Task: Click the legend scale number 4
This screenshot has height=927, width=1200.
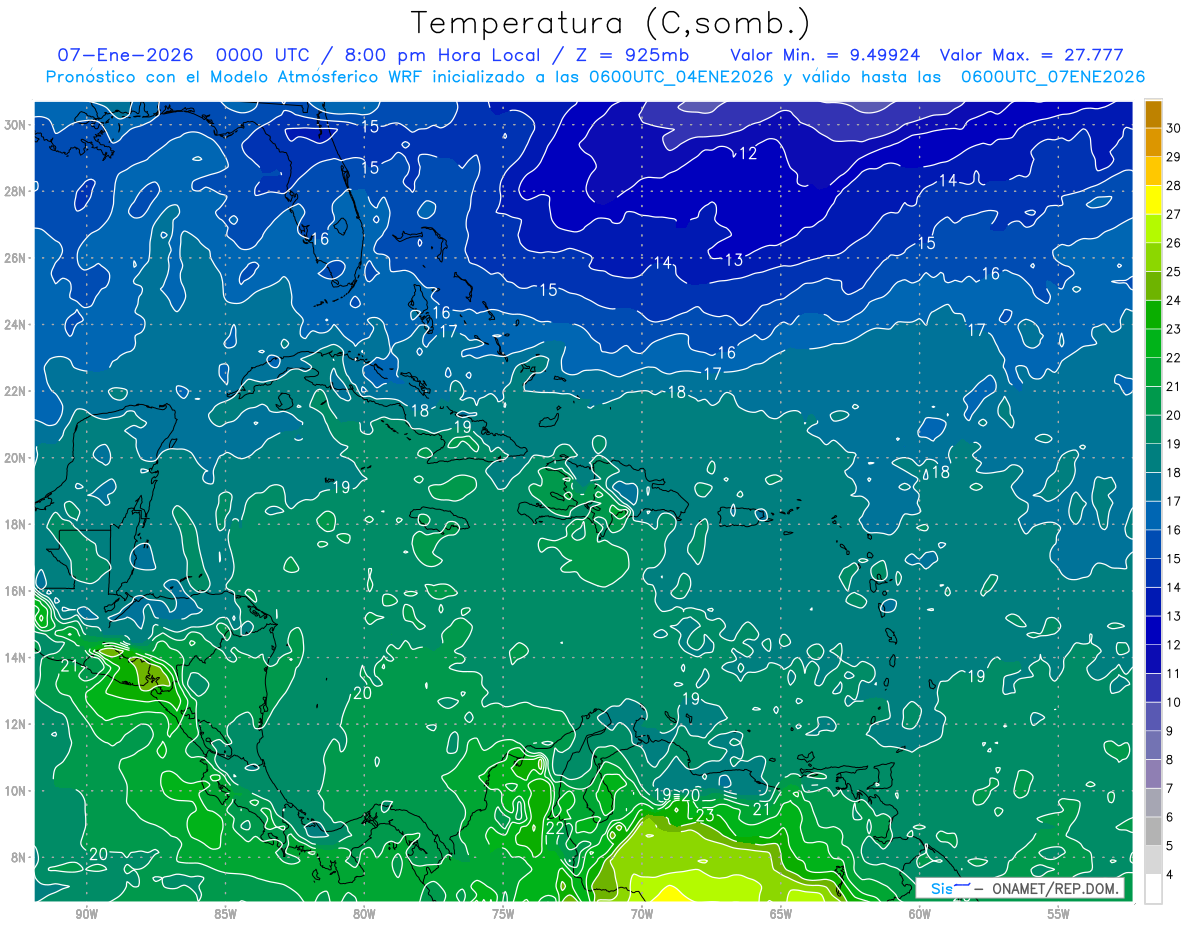Action: tap(1171, 874)
